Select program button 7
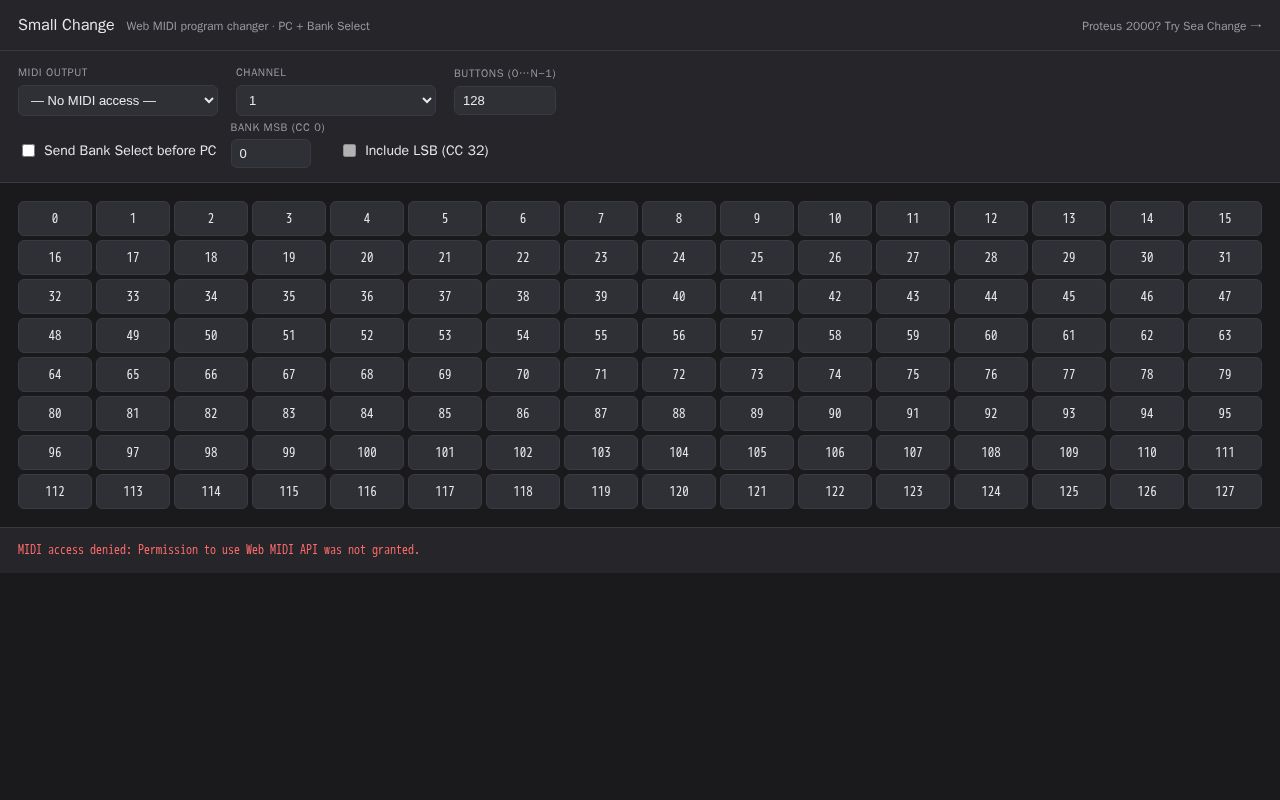The image size is (1280, 800). (x=601, y=218)
